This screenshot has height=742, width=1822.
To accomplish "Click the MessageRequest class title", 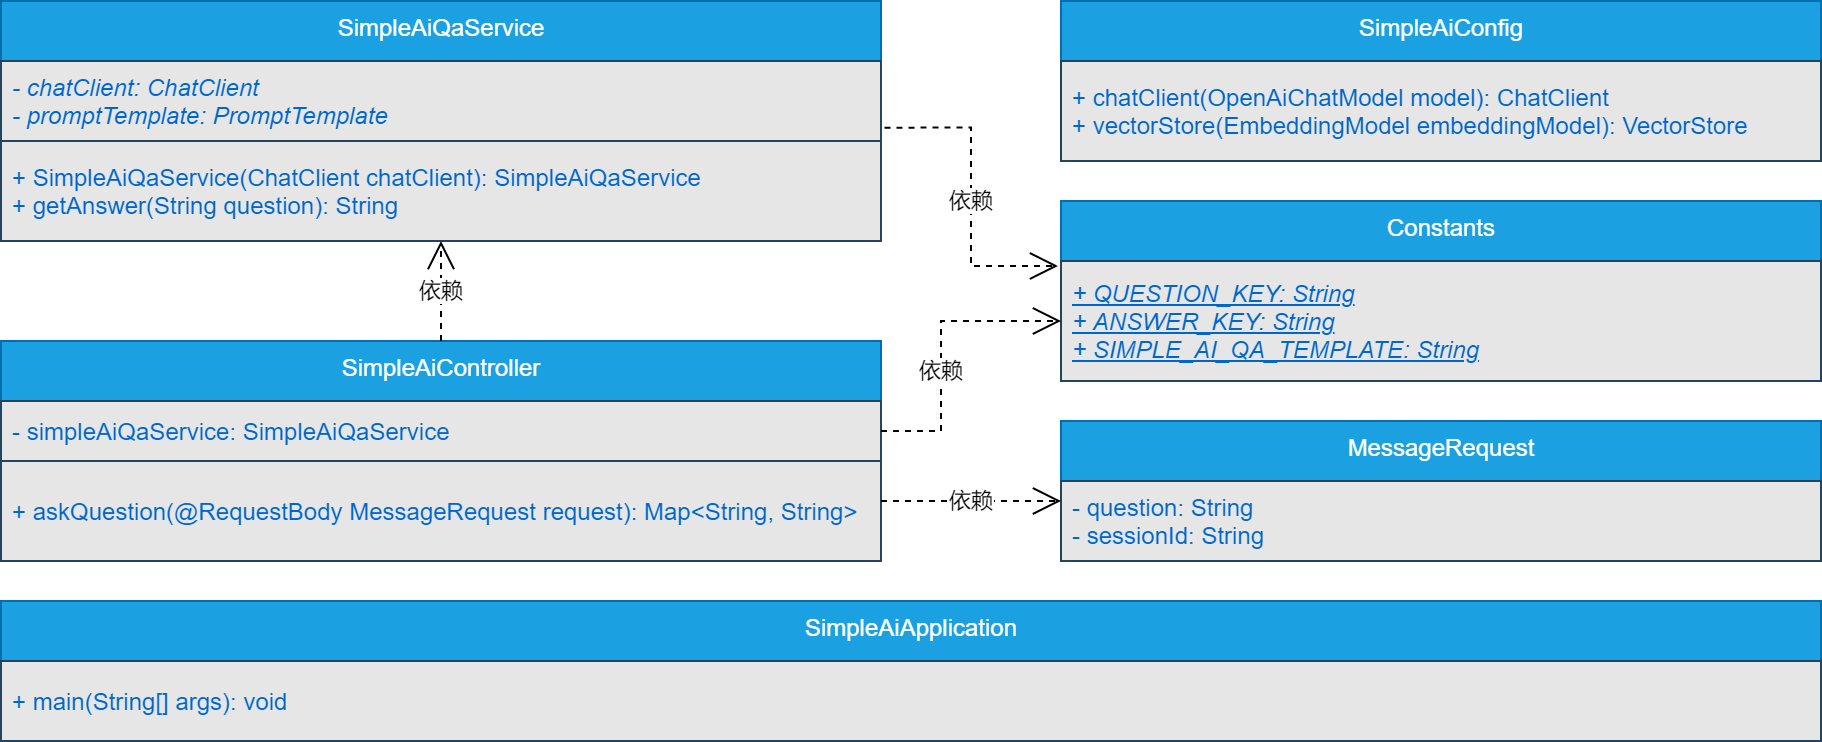I will pos(1440,449).
